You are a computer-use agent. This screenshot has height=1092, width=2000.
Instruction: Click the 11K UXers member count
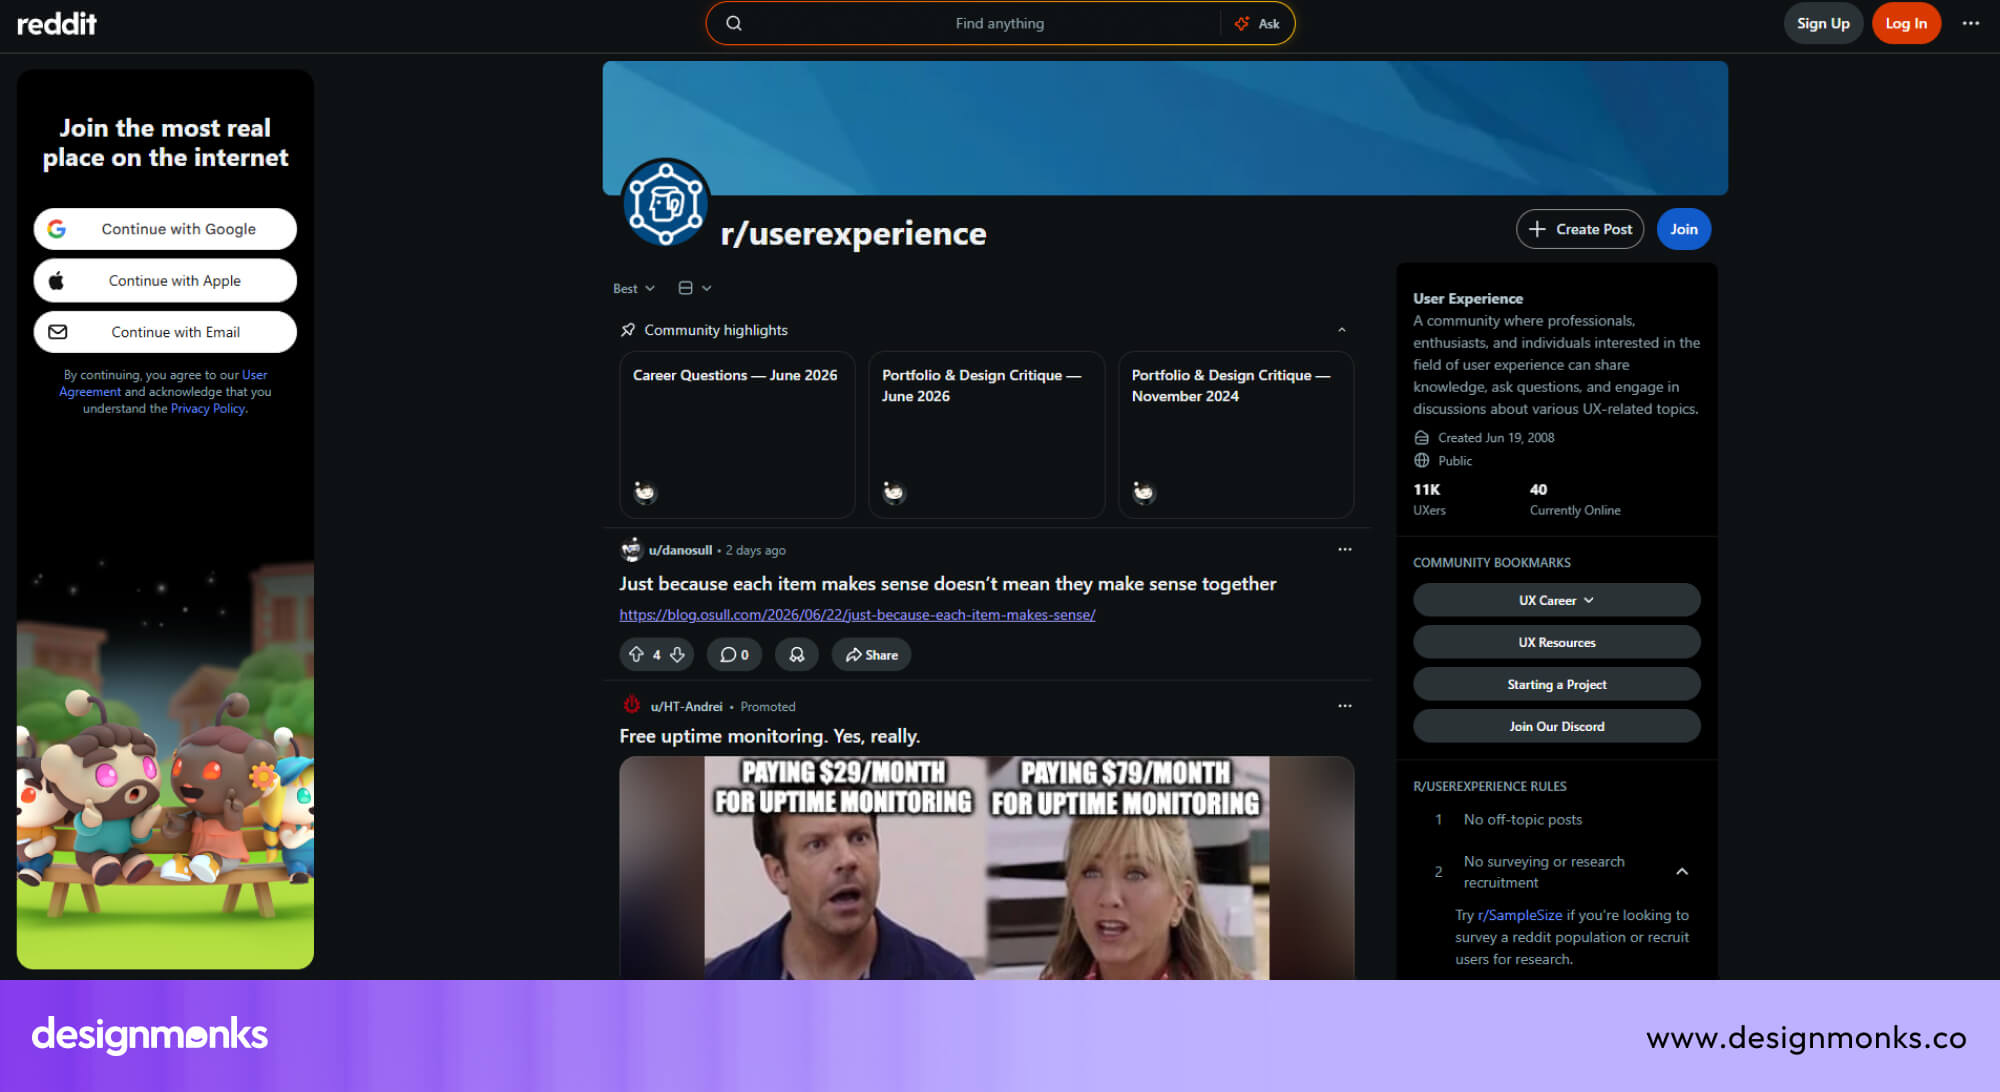coord(1429,499)
